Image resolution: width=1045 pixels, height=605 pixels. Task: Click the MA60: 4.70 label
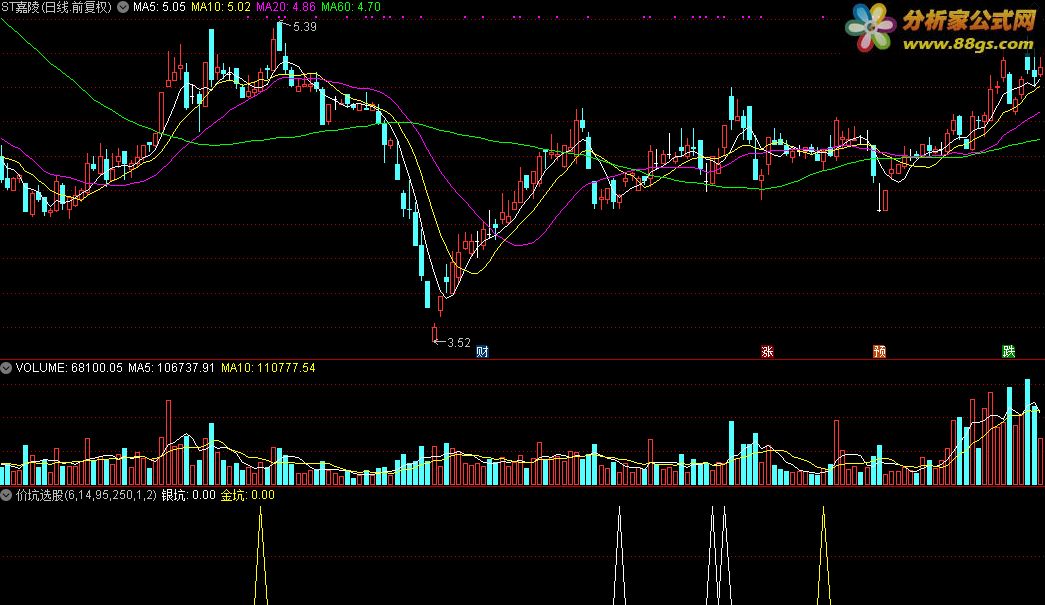pyautogui.click(x=351, y=7)
